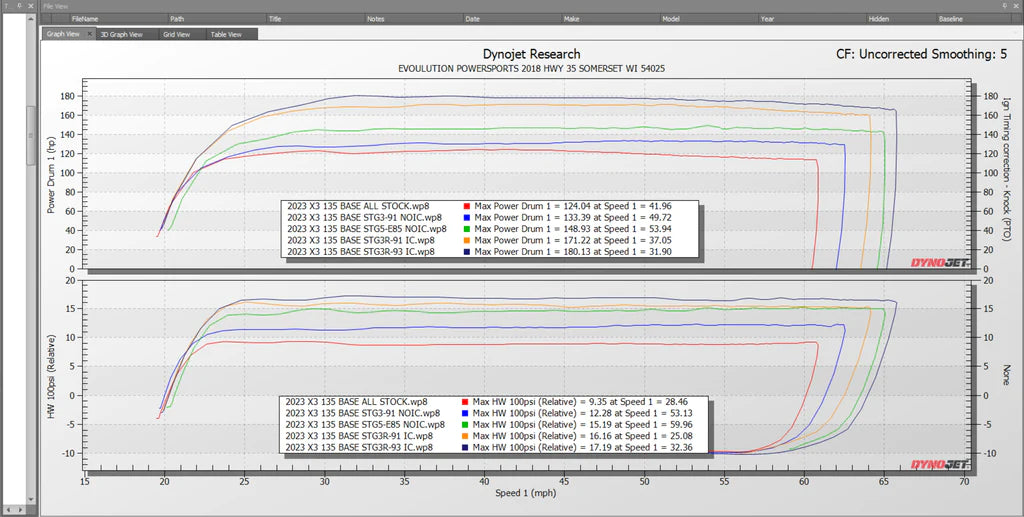The image size is (1024, 517).
Task: Click the Title column header
Action: 275,19
